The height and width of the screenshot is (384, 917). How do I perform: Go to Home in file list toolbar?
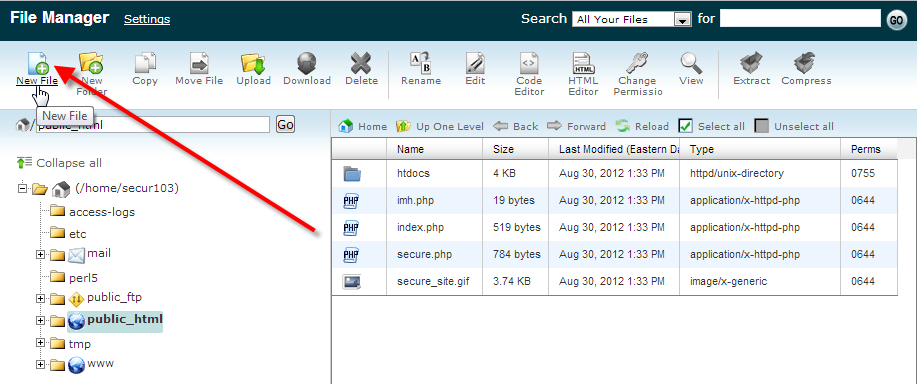coord(363,126)
